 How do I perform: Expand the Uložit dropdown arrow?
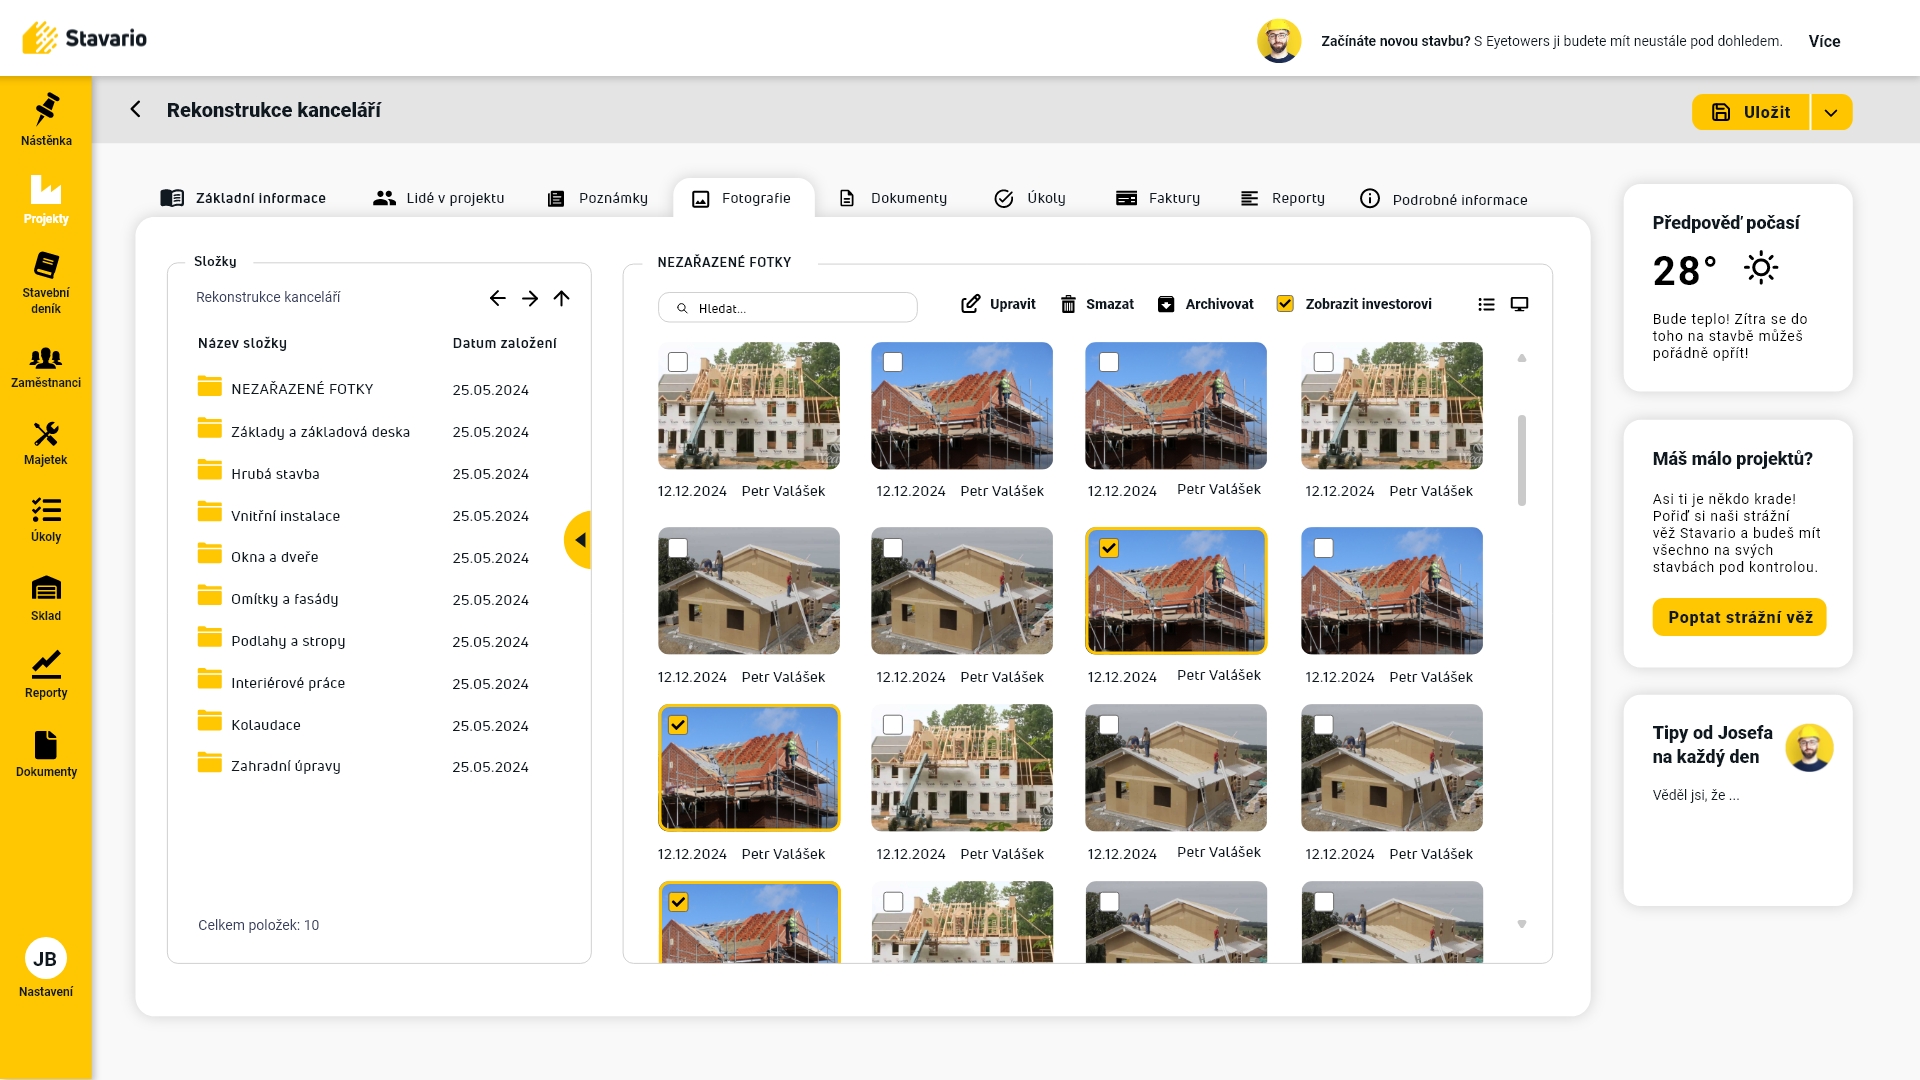(x=1830, y=113)
